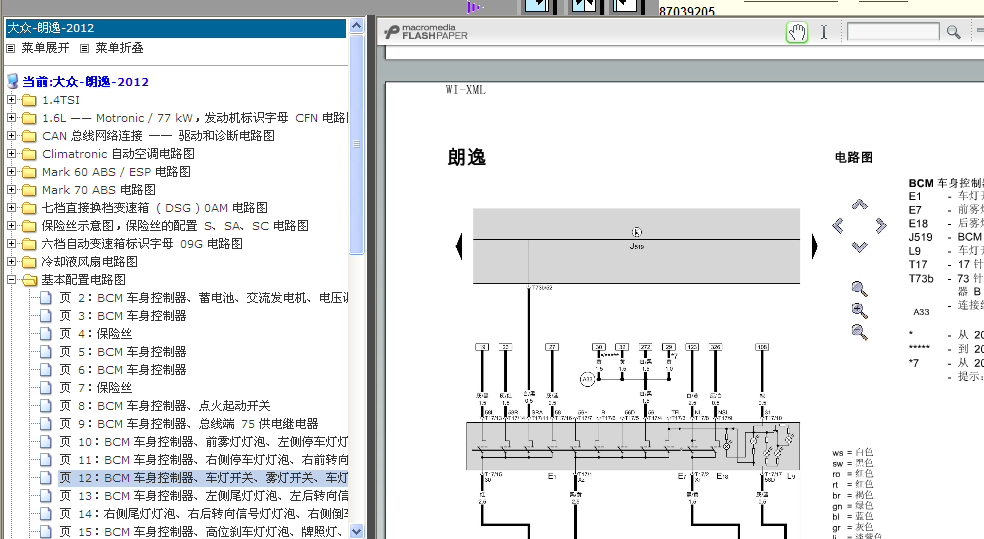984x539 pixels.
Task: Click the left arrow on the diagram navigator
Action: point(838,225)
